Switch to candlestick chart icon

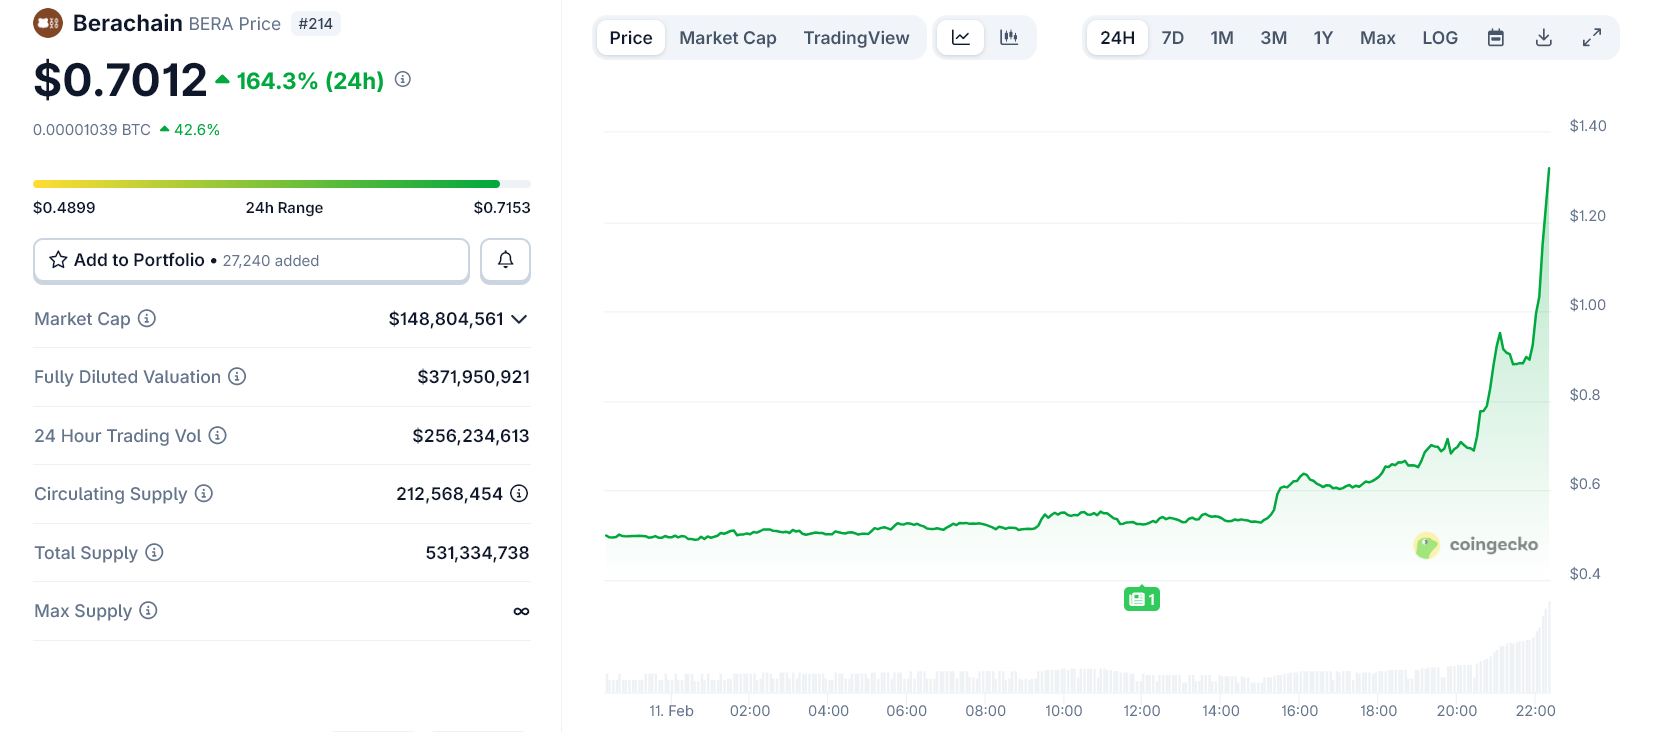[1009, 38]
